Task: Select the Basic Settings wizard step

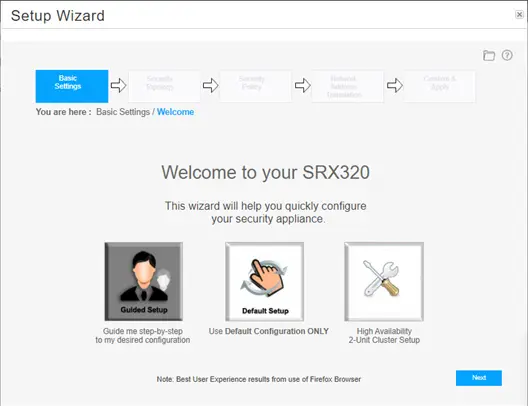Action: point(72,86)
